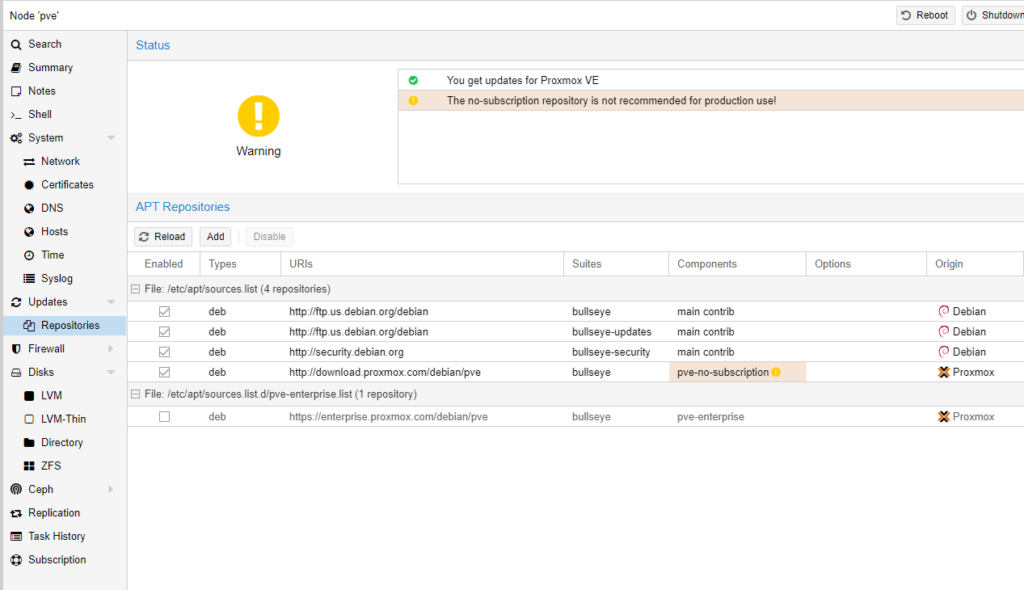The image size is (1024, 590).
Task: Click the Shutdown node button
Action: [993, 15]
